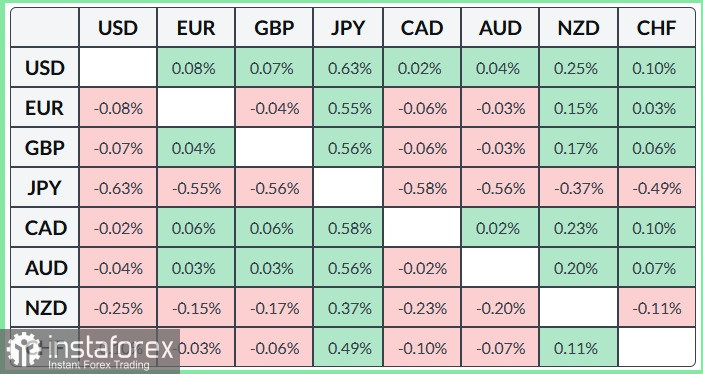Select the NZD/CHF cell showing -0.11%
Image resolution: width=703 pixels, height=374 pixels.
point(656,308)
